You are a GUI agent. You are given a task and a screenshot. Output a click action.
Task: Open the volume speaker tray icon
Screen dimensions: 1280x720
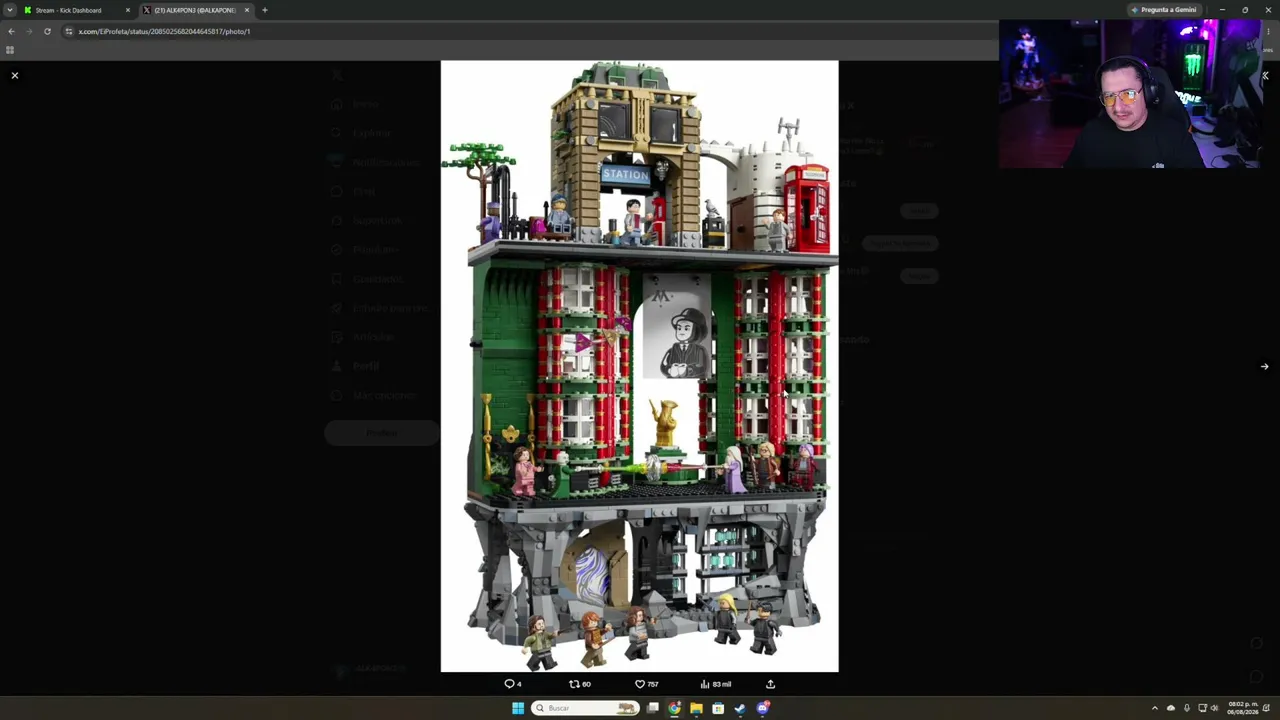pyautogui.click(x=1215, y=708)
